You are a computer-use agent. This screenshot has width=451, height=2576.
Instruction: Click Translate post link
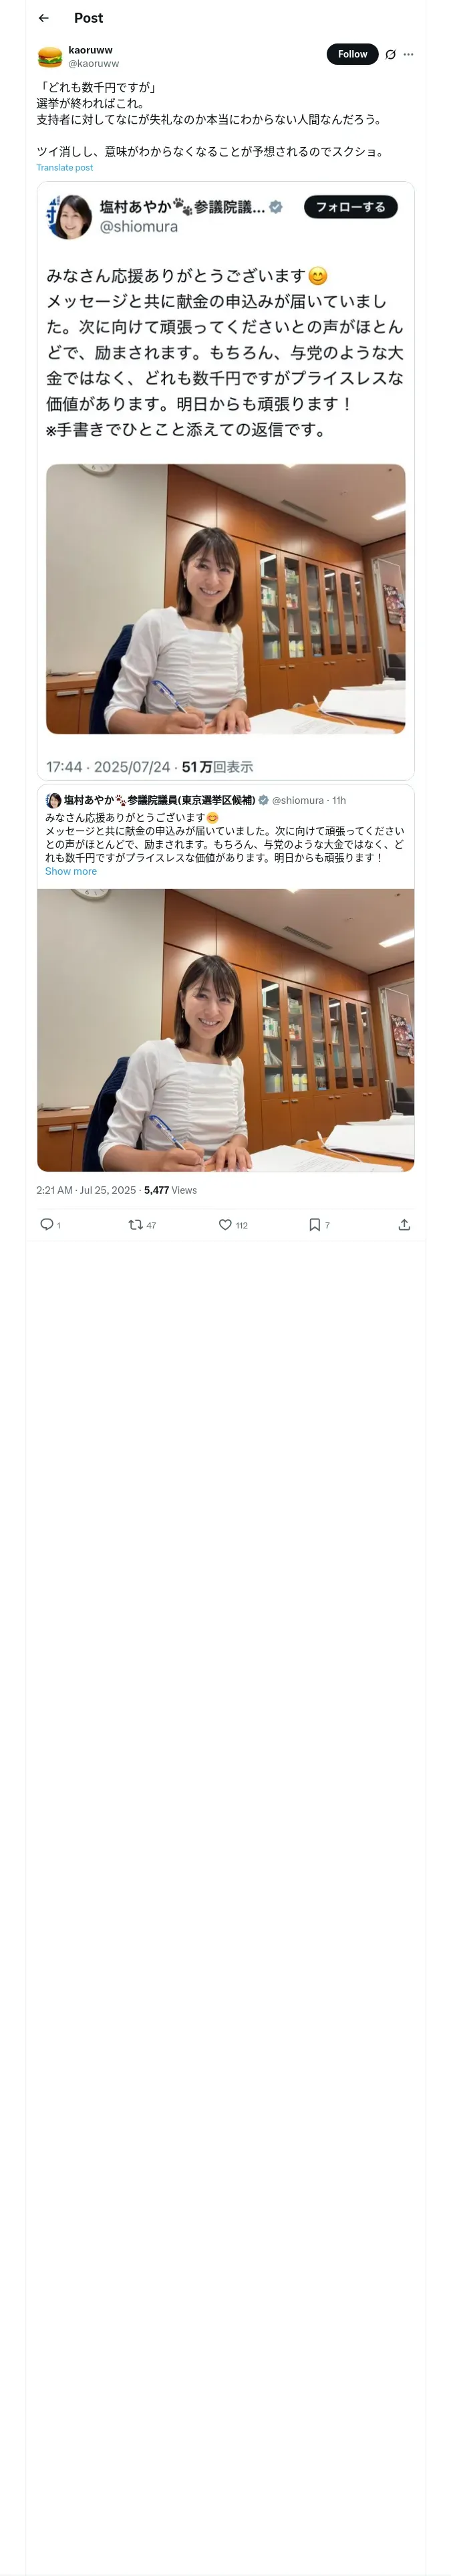[x=64, y=167]
